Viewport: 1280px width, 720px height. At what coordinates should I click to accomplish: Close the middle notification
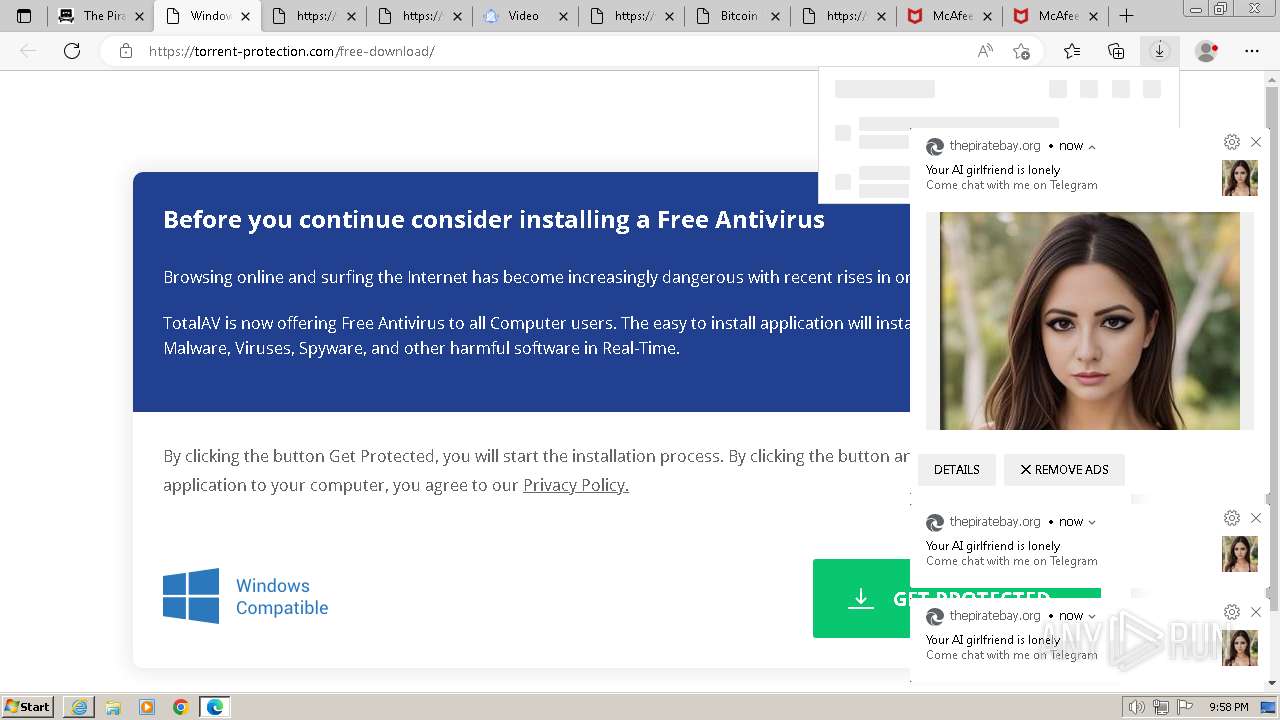coord(1256,518)
